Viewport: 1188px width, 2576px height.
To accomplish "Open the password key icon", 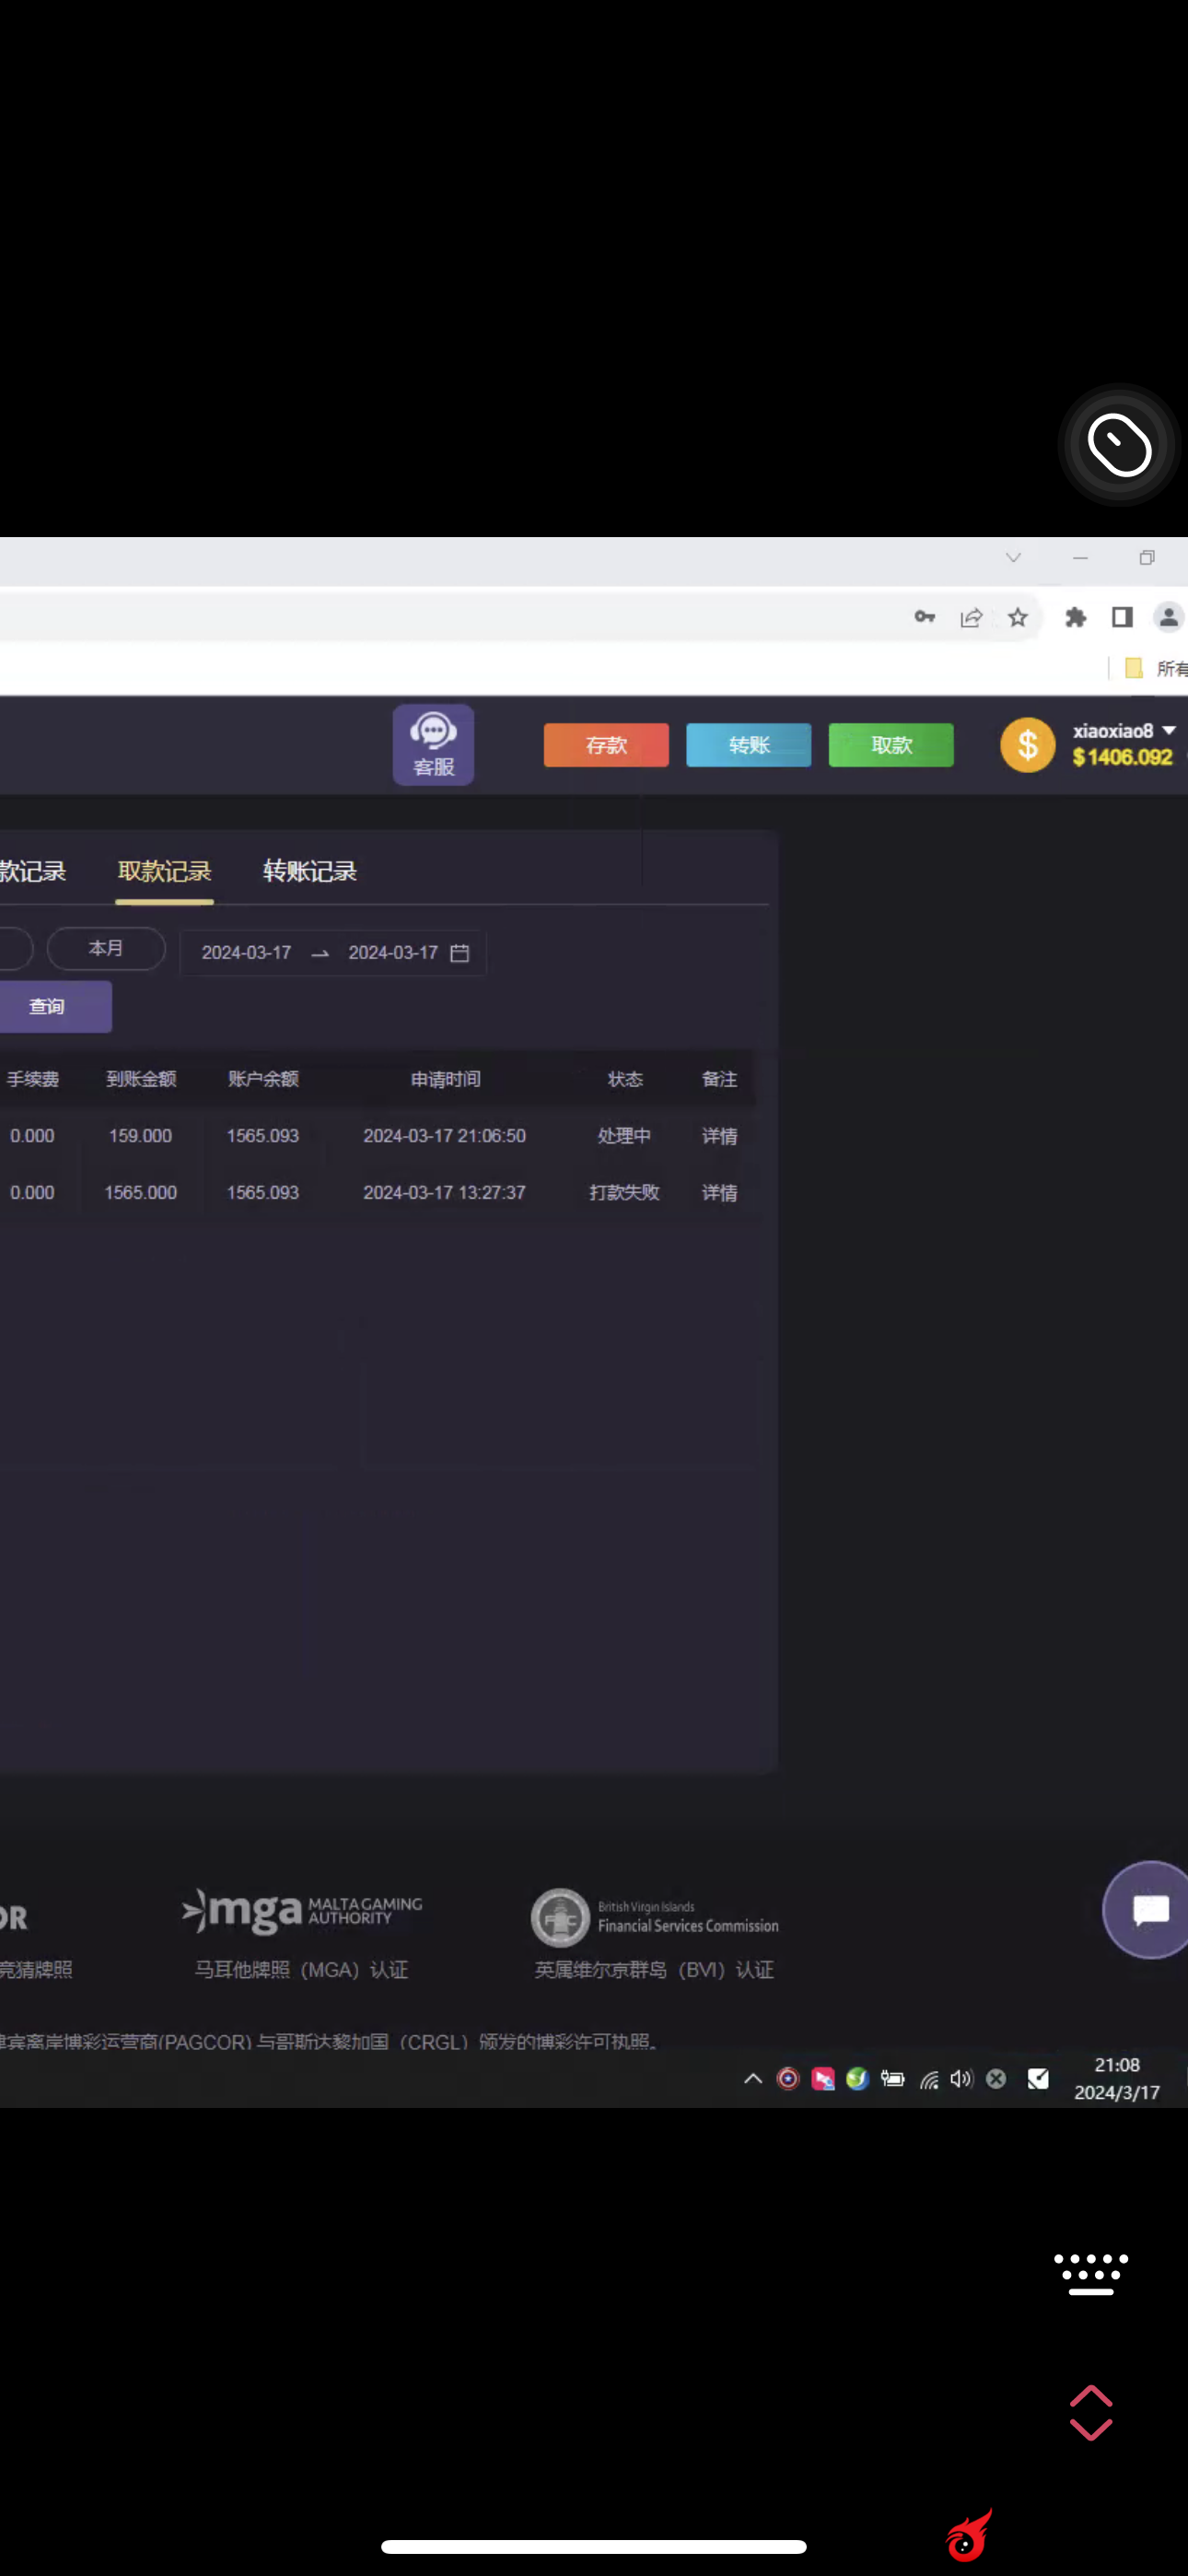I will [924, 617].
